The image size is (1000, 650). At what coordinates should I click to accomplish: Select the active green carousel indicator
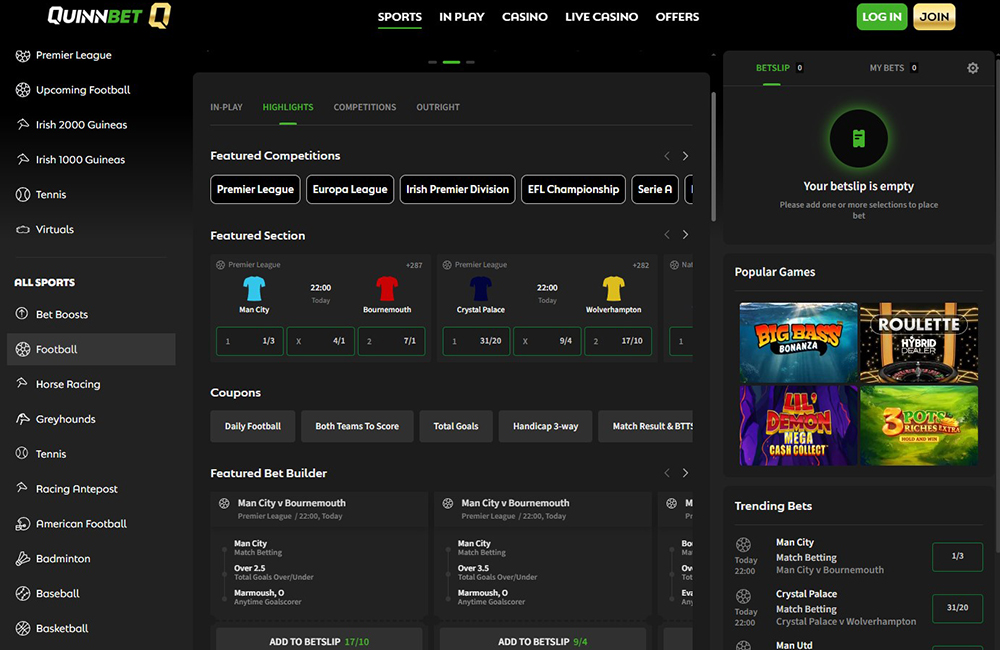(452, 62)
